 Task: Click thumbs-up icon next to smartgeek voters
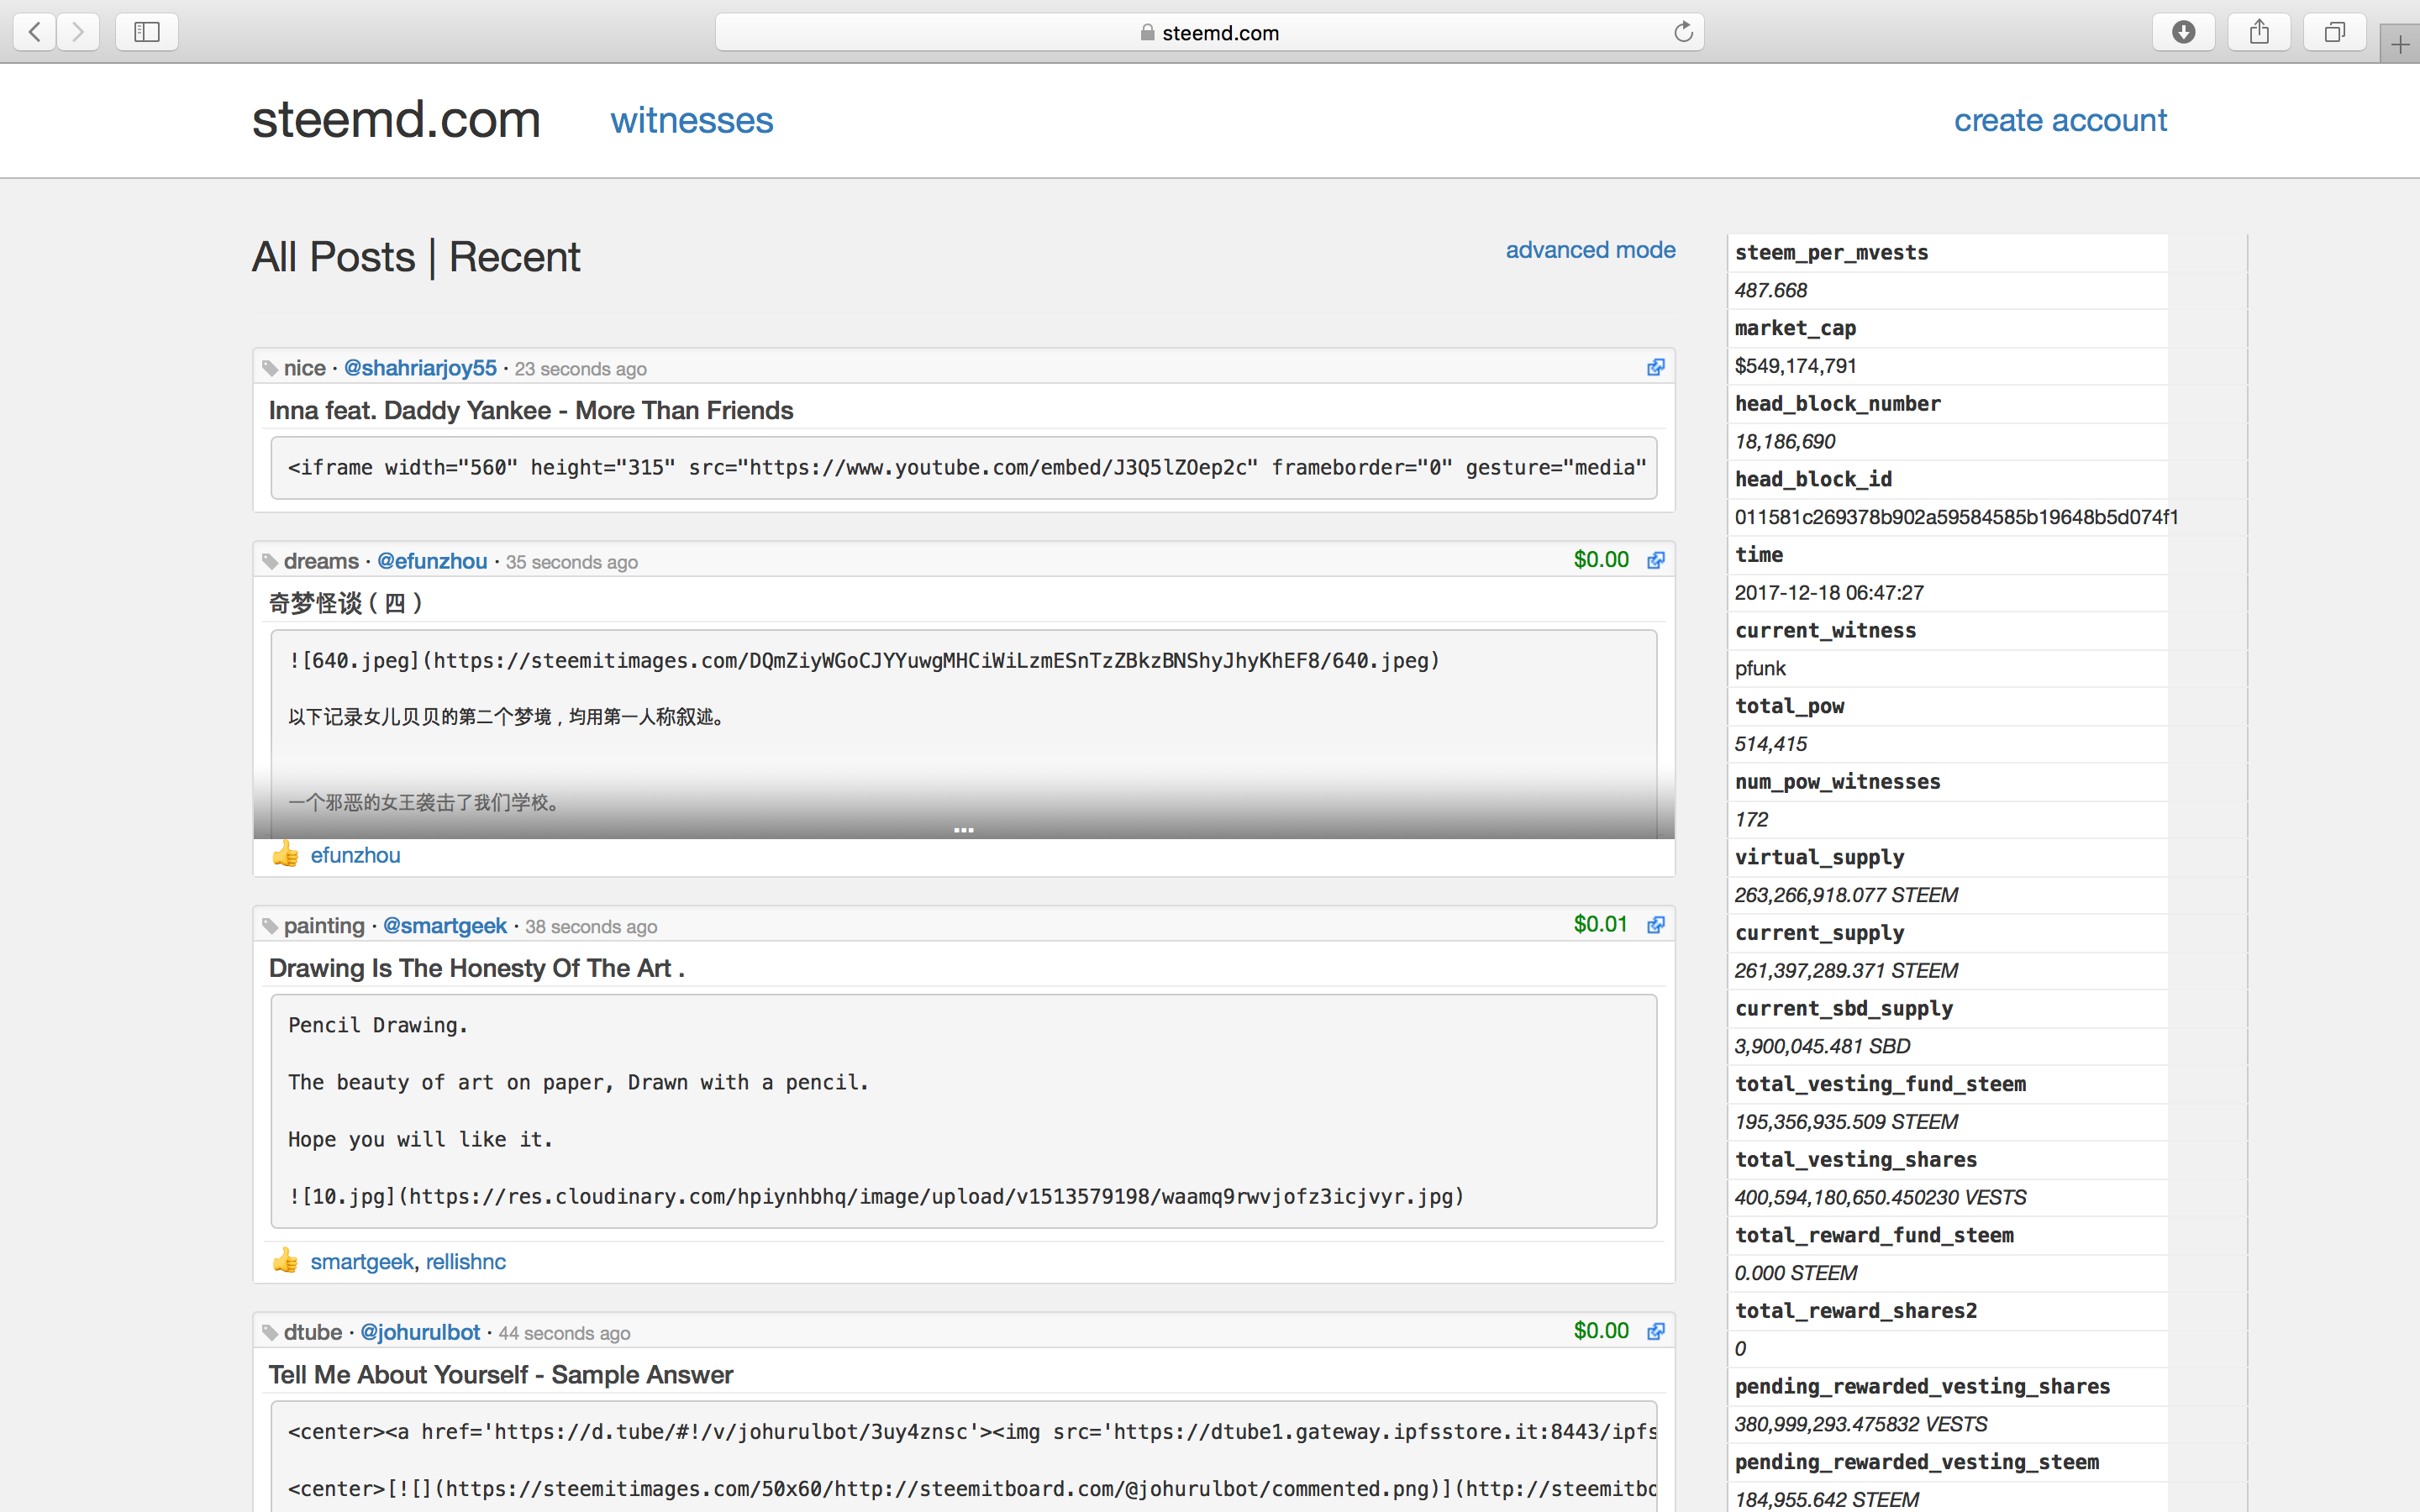(285, 1260)
